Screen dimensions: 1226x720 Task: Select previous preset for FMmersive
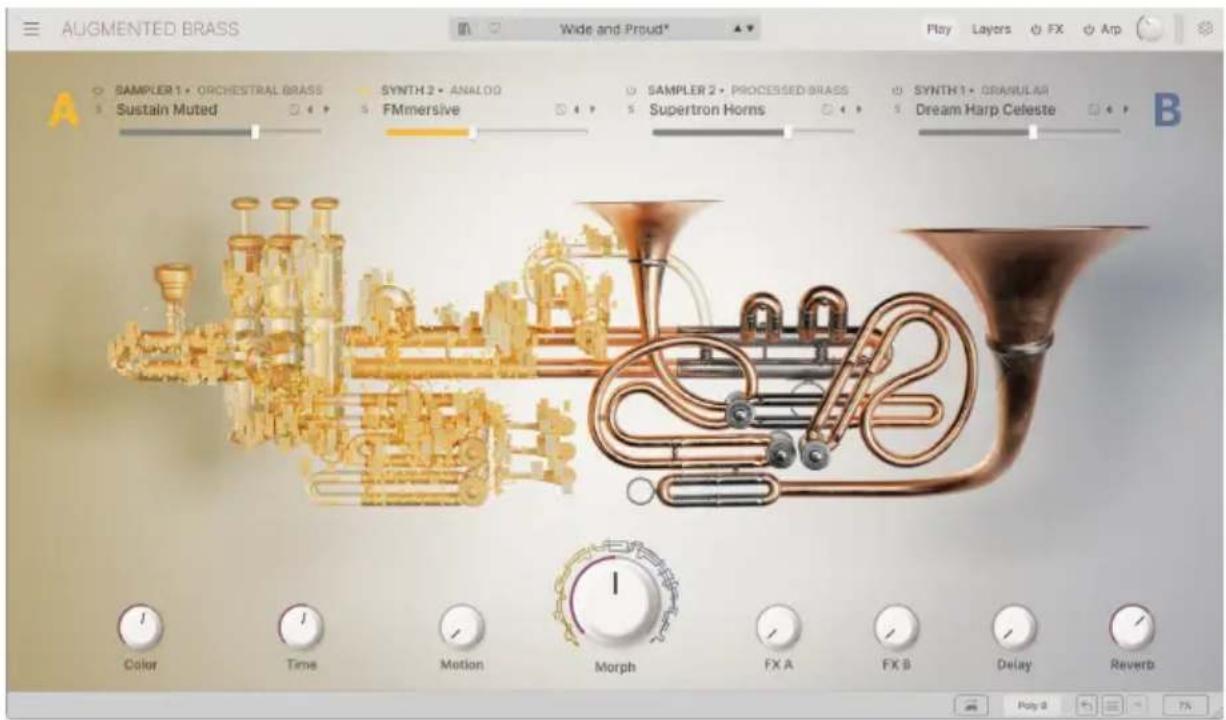(576, 109)
